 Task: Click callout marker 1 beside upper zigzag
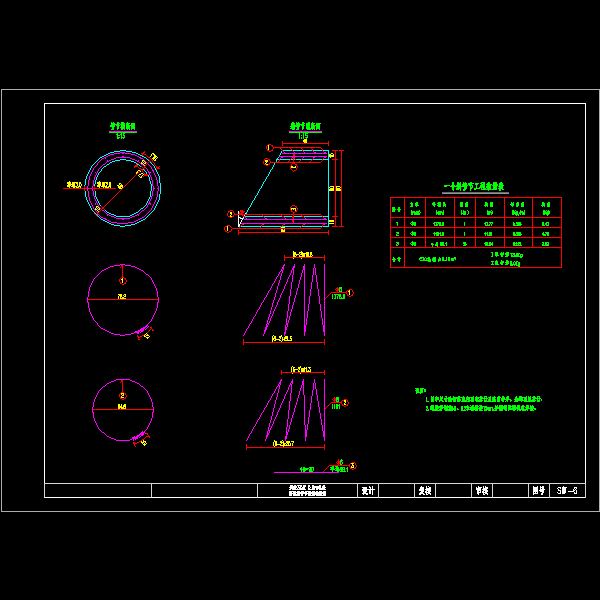(x=350, y=293)
